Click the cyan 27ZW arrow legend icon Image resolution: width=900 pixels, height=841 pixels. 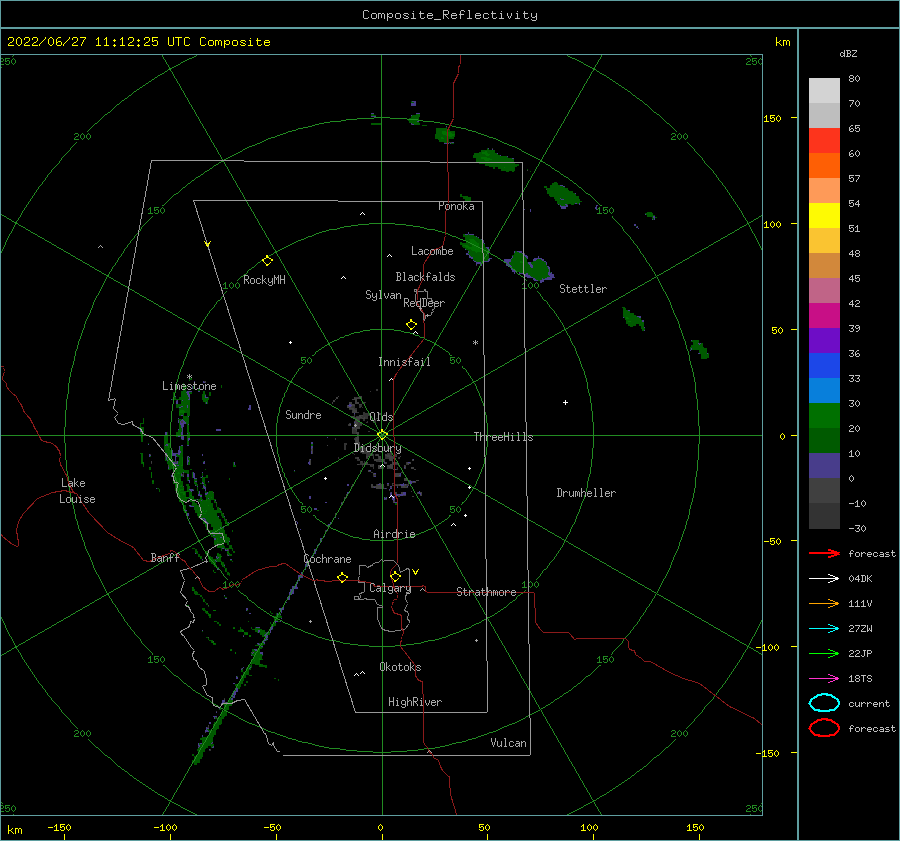click(x=824, y=629)
